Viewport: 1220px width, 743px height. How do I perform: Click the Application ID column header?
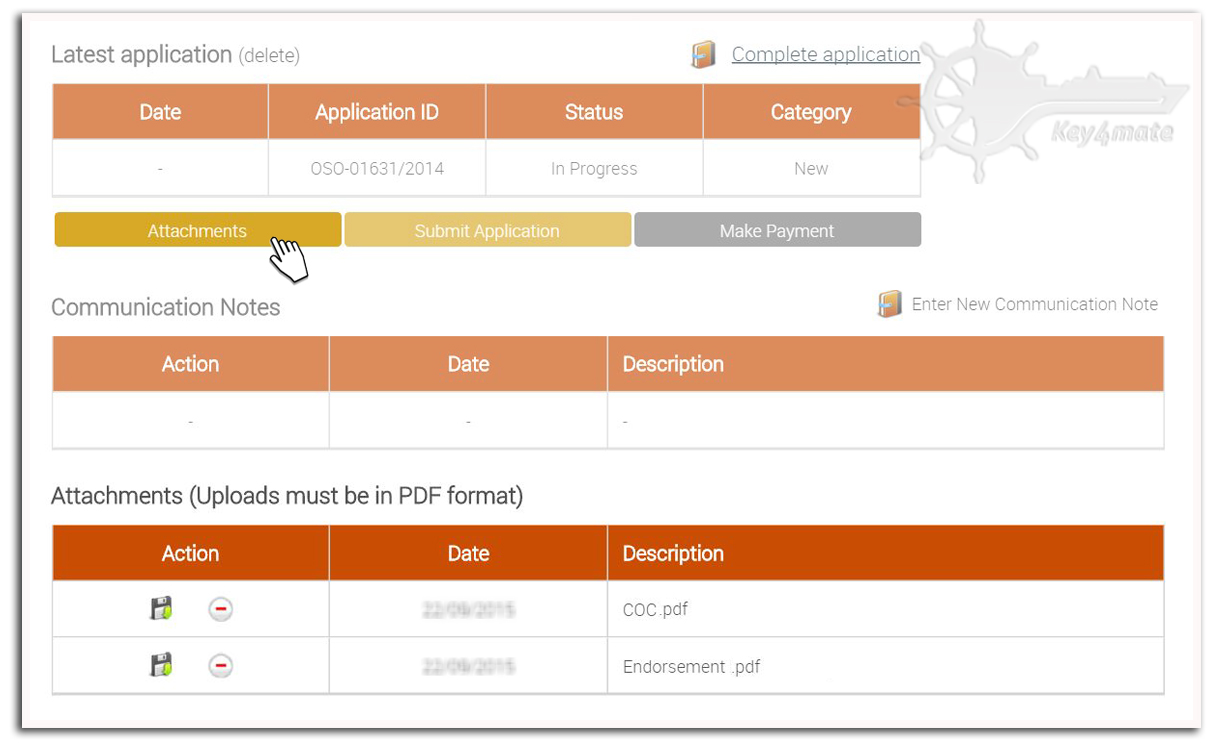pyautogui.click(x=377, y=112)
